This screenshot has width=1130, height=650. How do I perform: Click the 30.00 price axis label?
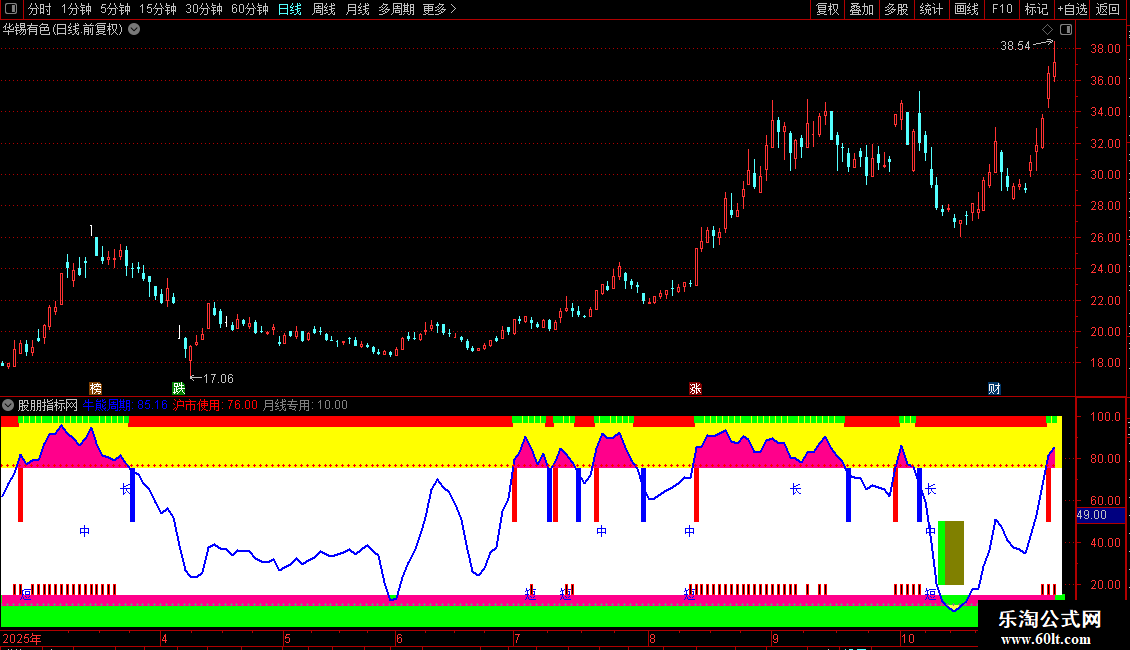1105,174
